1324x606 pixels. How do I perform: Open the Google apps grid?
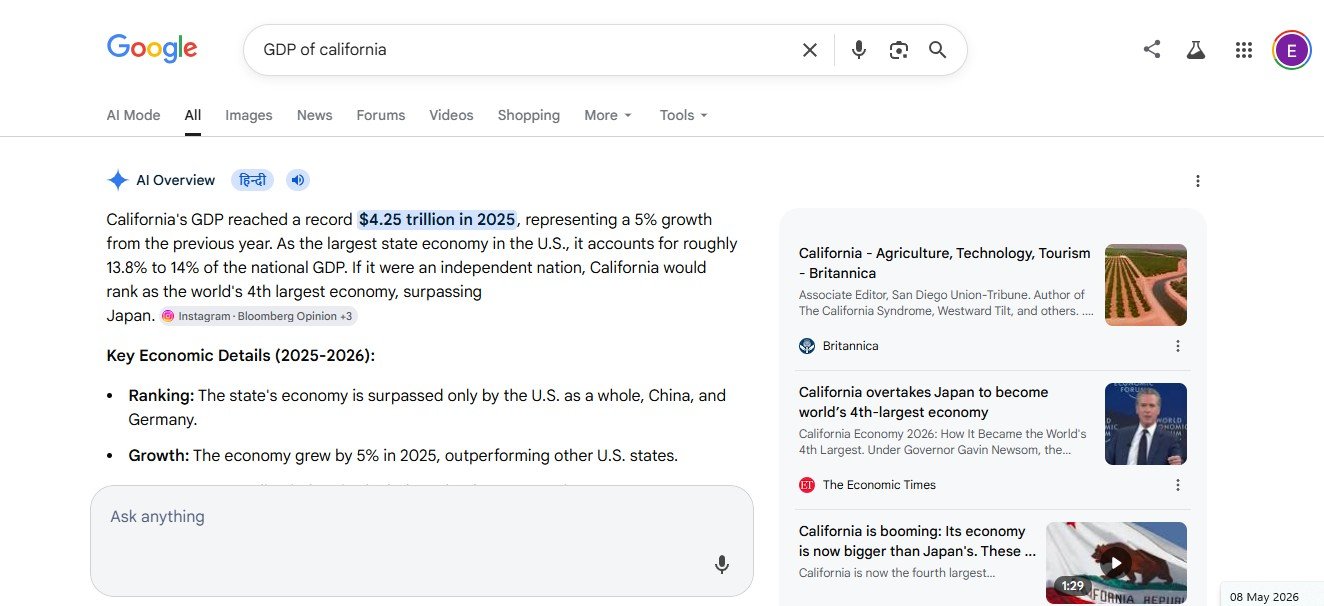1244,50
